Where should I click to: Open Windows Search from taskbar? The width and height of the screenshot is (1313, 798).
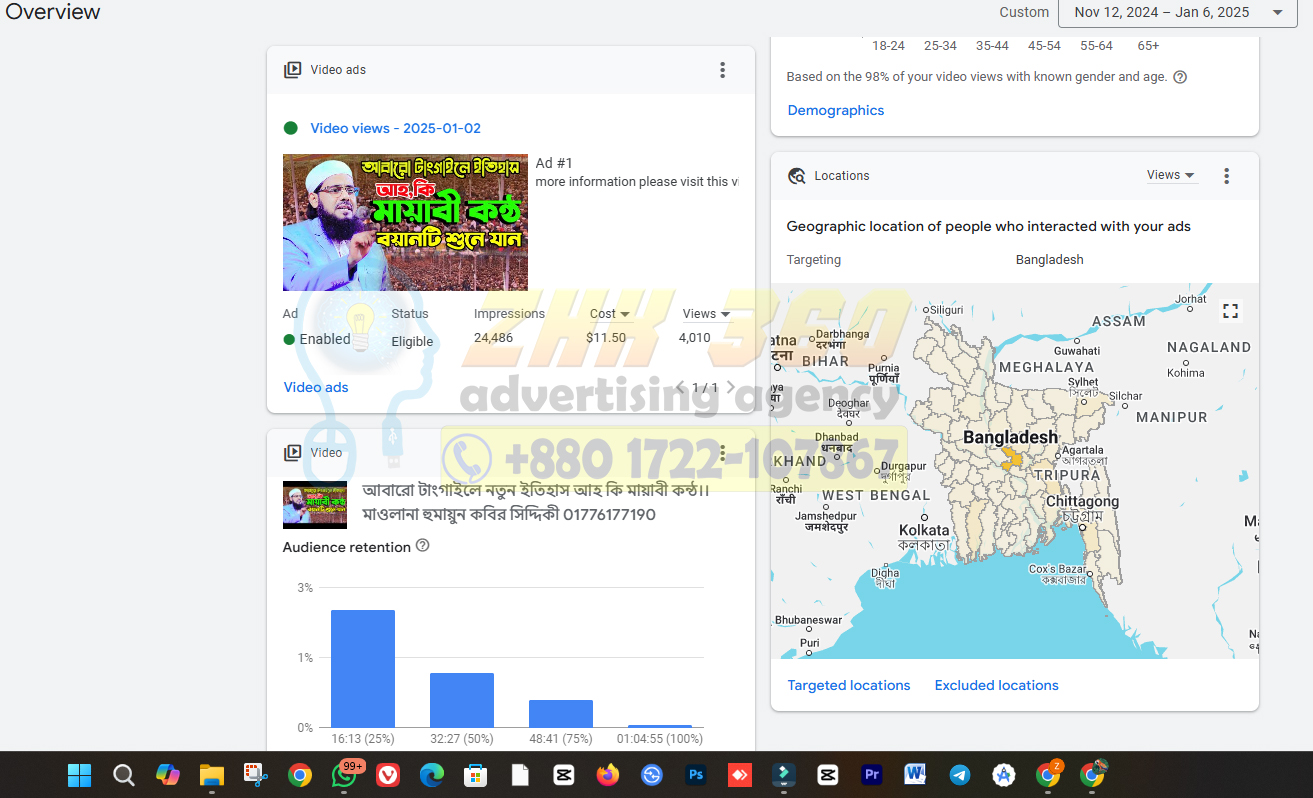123,775
